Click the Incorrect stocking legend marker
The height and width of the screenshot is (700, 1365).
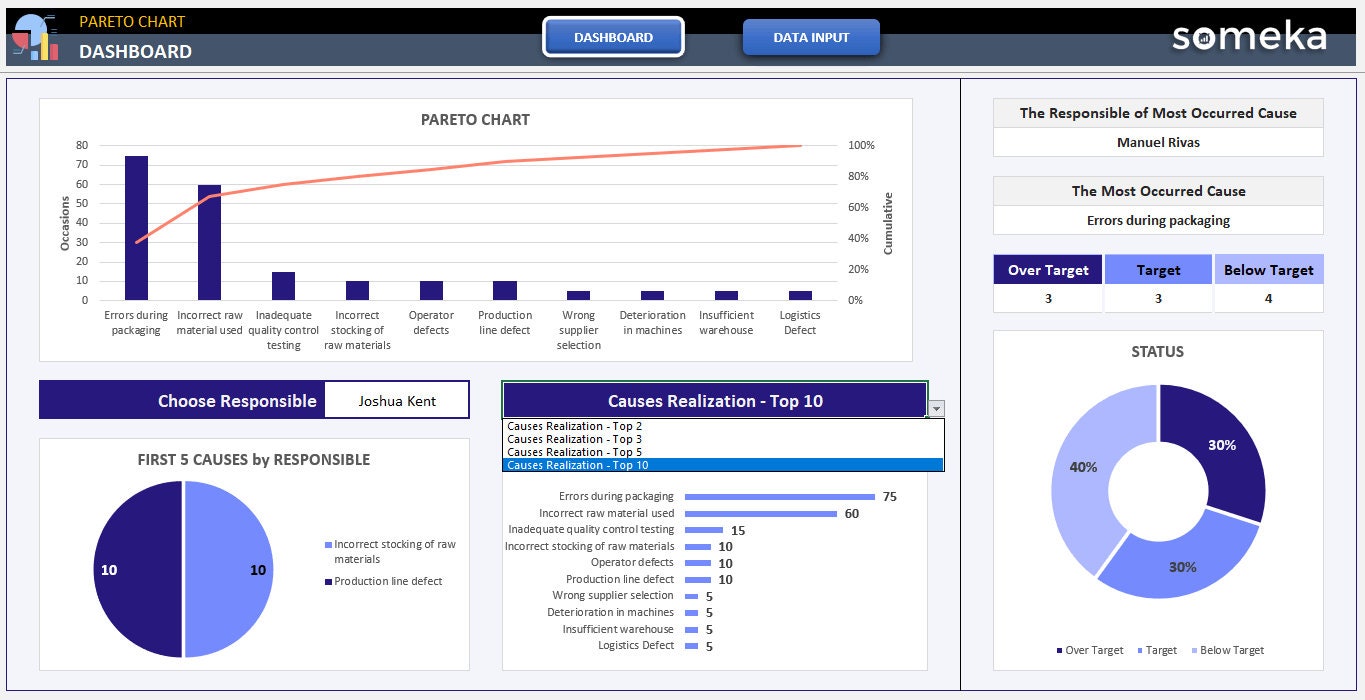[x=328, y=545]
